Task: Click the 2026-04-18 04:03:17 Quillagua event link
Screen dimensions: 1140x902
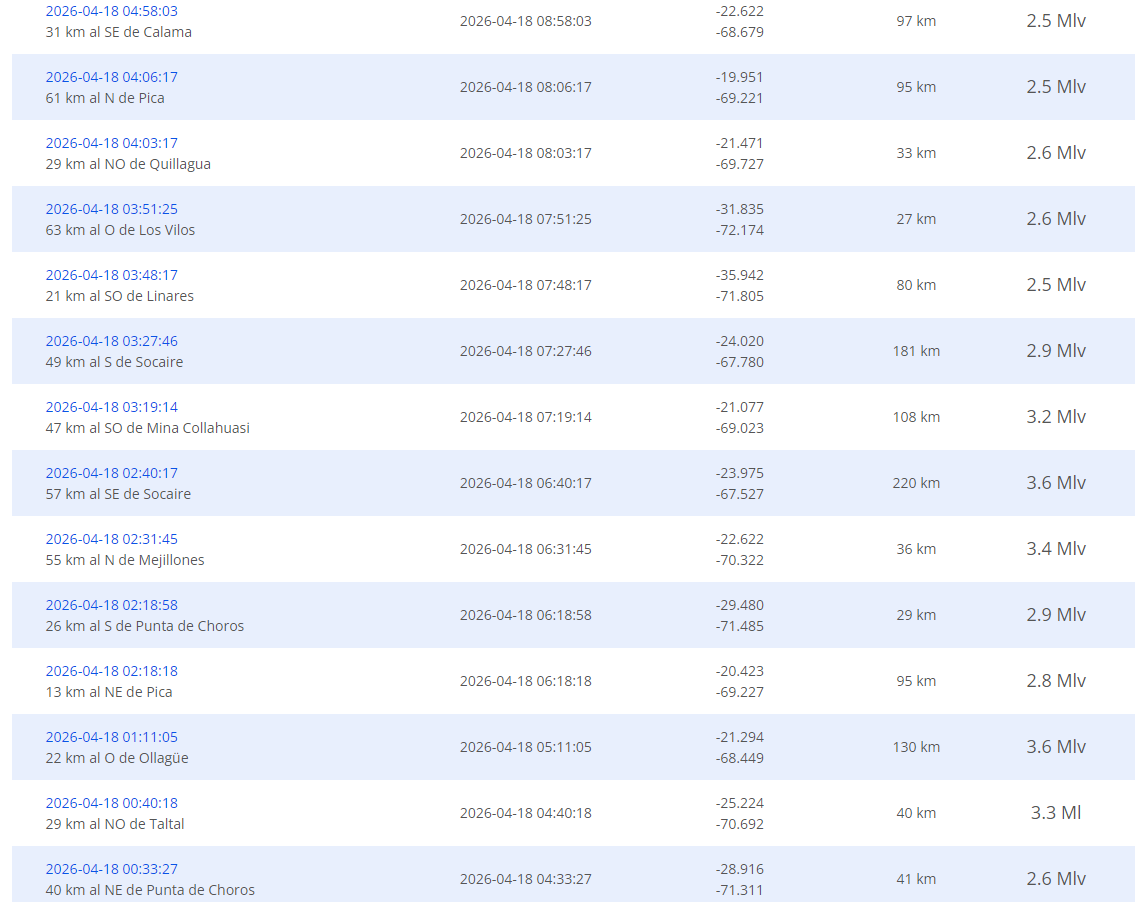Action: [111, 143]
